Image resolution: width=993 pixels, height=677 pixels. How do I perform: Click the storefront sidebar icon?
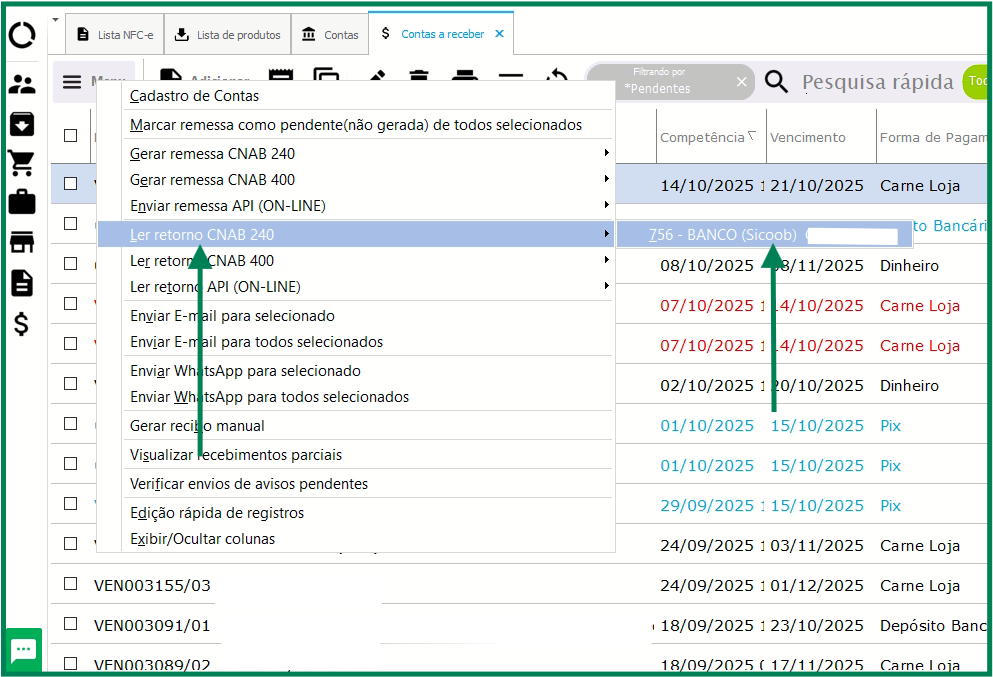click(x=22, y=242)
